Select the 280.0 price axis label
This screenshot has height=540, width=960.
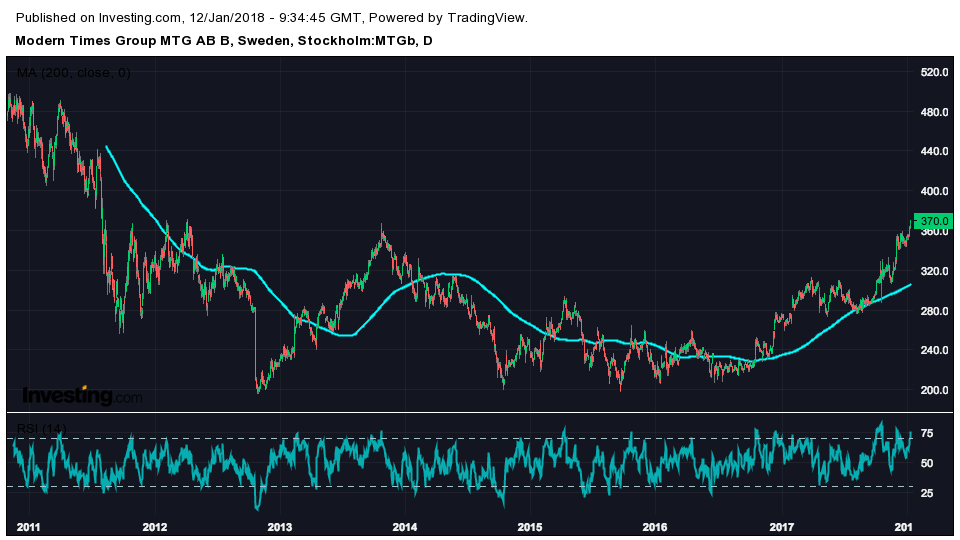(x=935, y=310)
